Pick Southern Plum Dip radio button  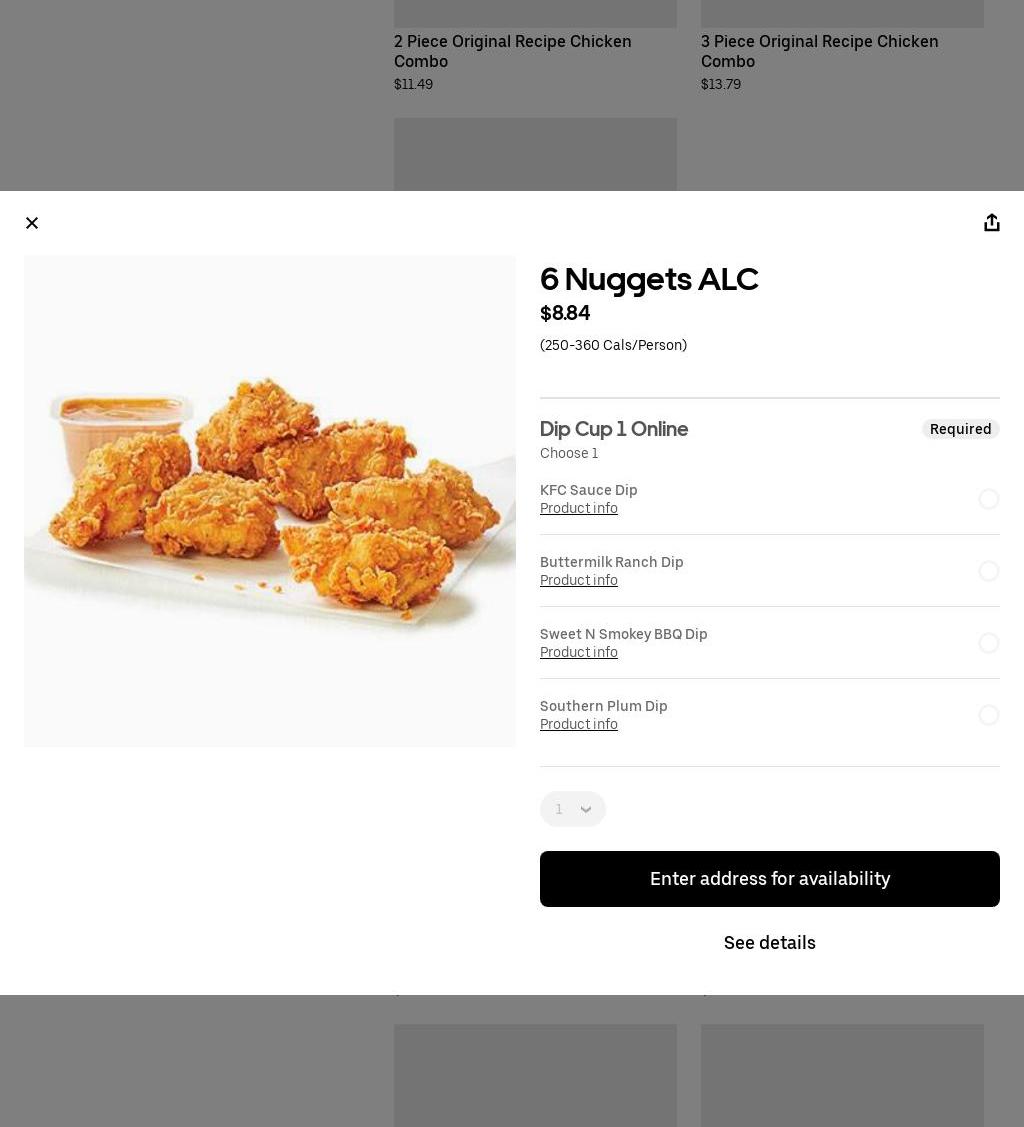pos(989,714)
